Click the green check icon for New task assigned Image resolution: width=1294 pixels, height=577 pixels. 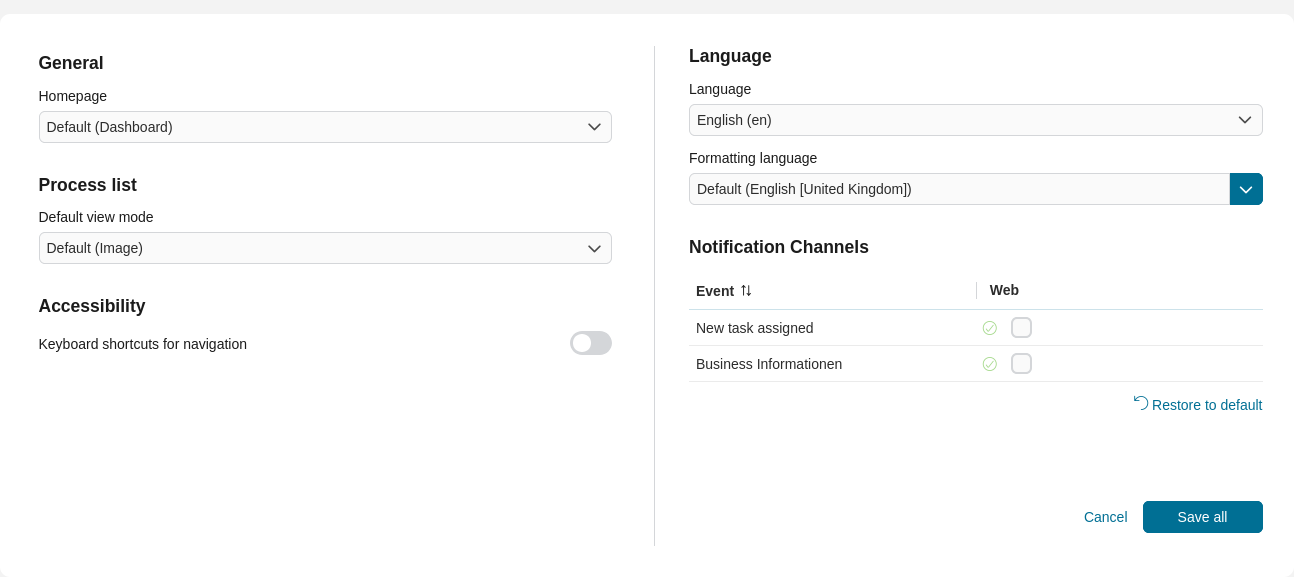click(x=989, y=328)
